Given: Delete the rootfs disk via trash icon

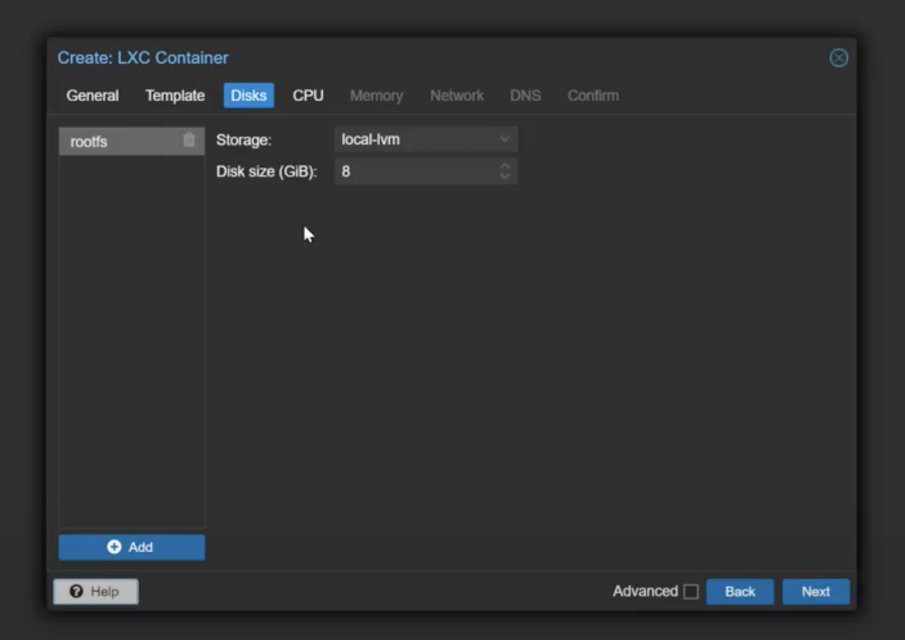Looking at the screenshot, I should coord(189,141).
